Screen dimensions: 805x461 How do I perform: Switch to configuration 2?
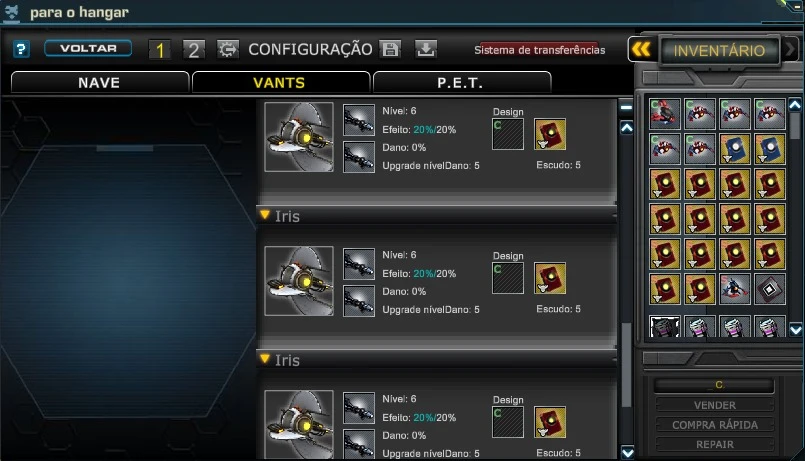[x=194, y=50]
